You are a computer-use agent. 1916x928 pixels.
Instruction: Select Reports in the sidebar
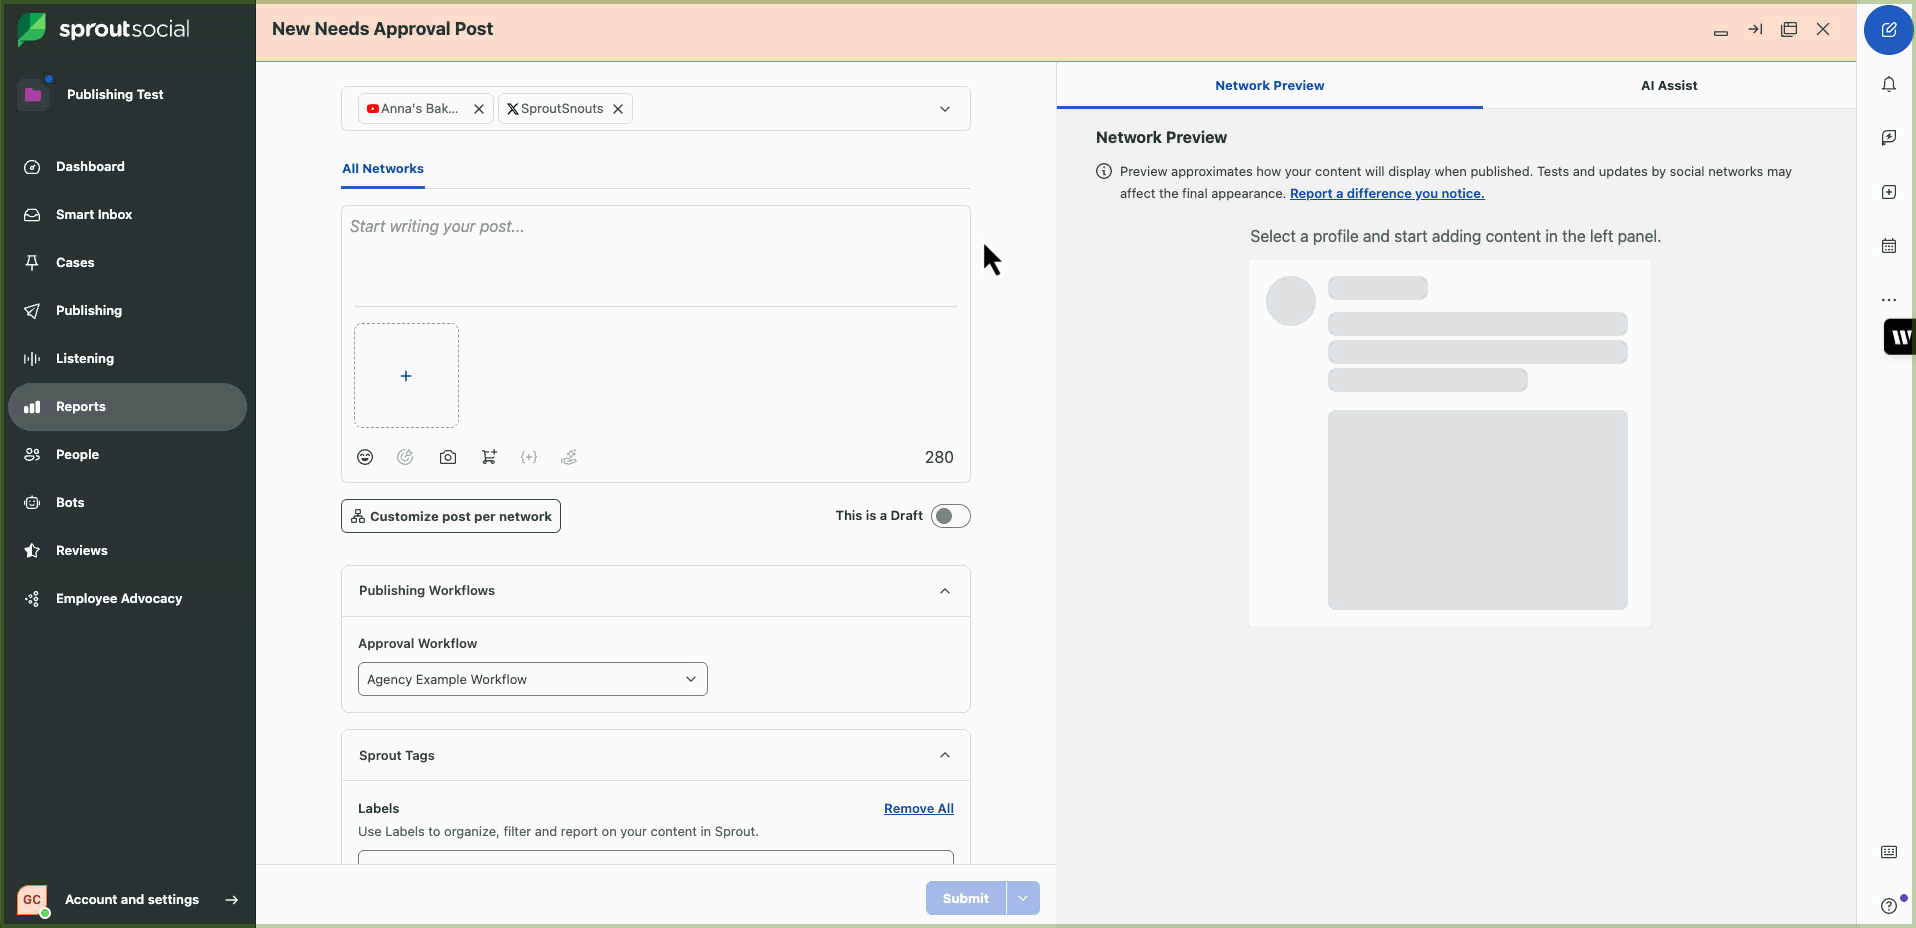[127, 407]
